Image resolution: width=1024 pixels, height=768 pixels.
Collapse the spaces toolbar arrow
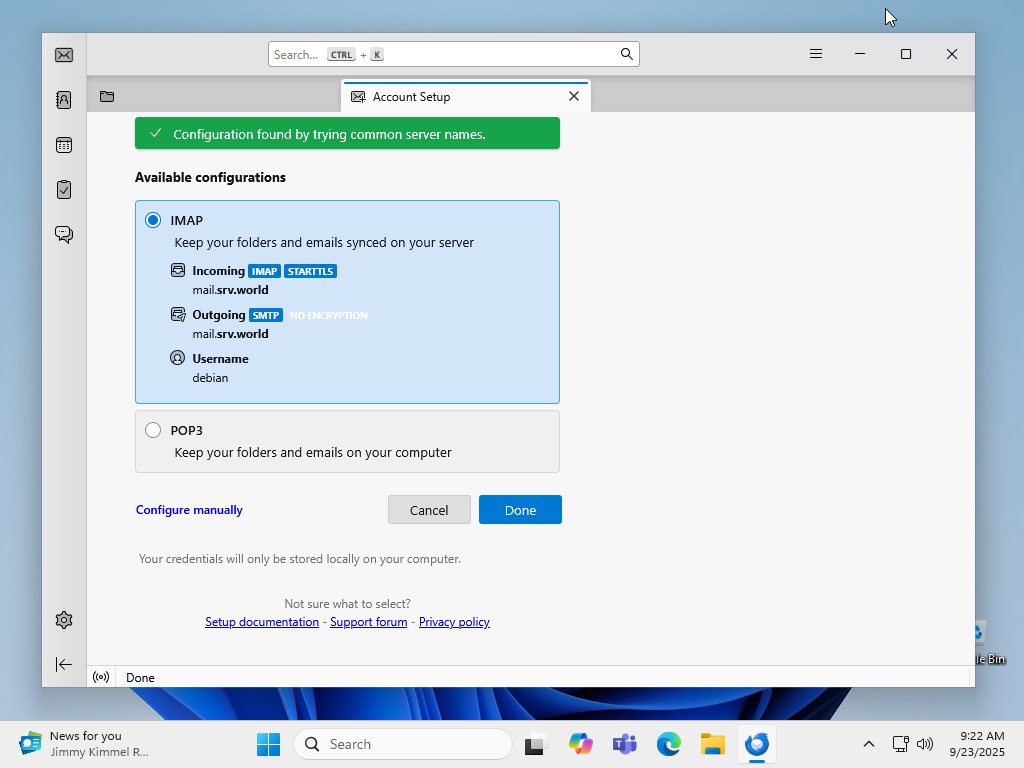[x=64, y=664]
